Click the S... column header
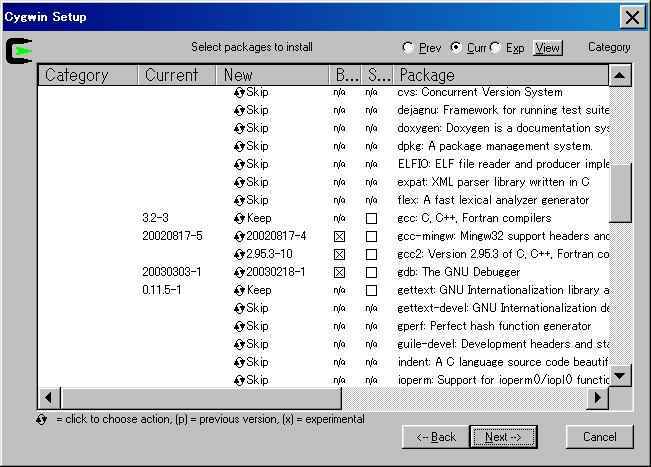This screenshot has height=467, width=651. (377, 75)
